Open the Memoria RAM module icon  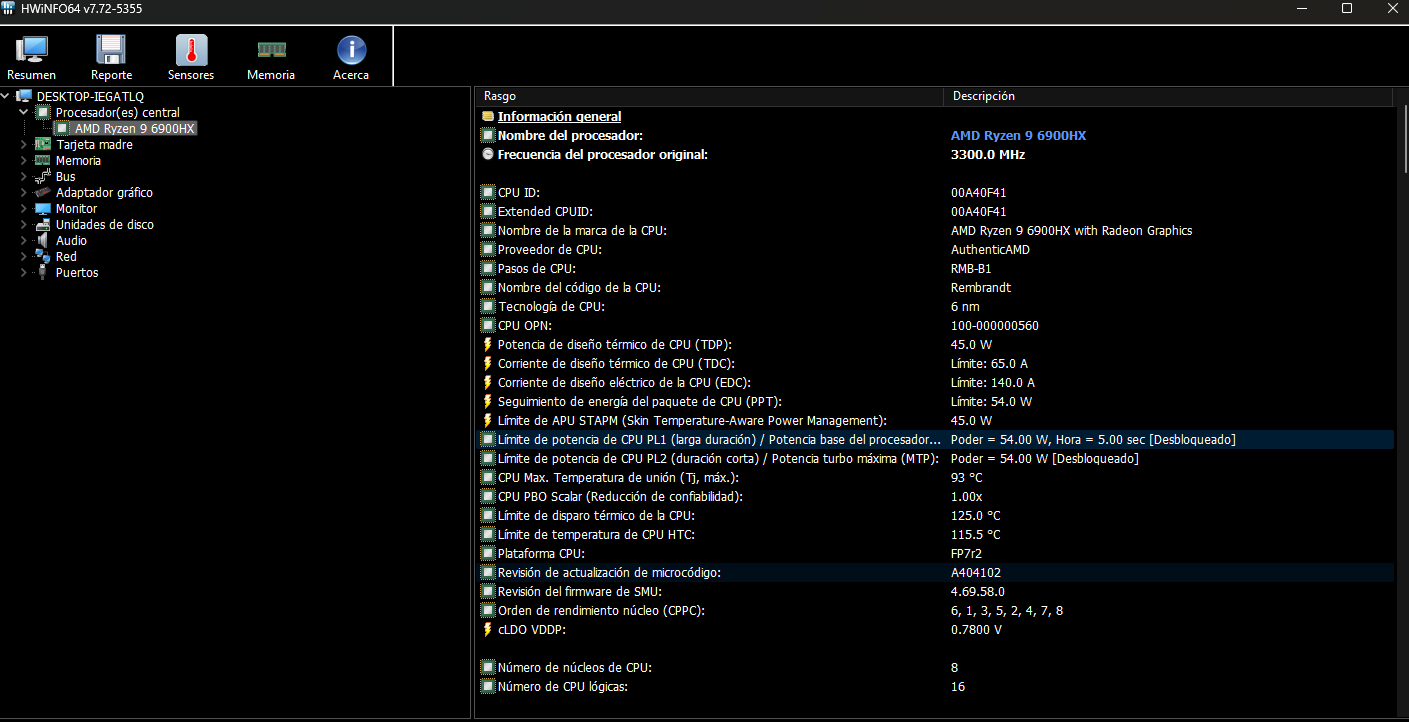pyautogui.click(x=271, y=49)
